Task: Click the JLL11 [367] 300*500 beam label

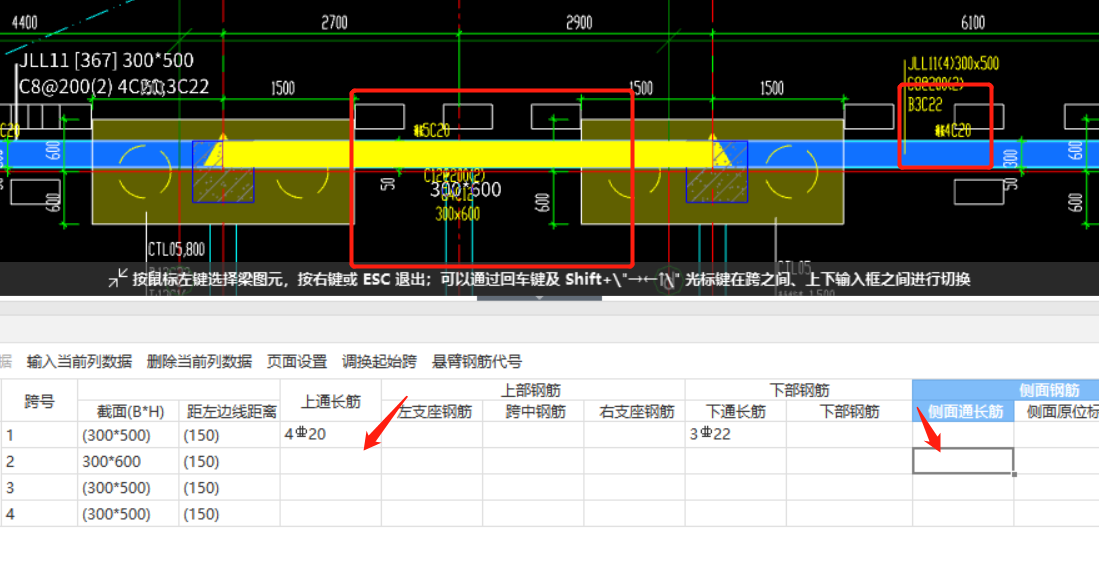Action: (107, 60)
